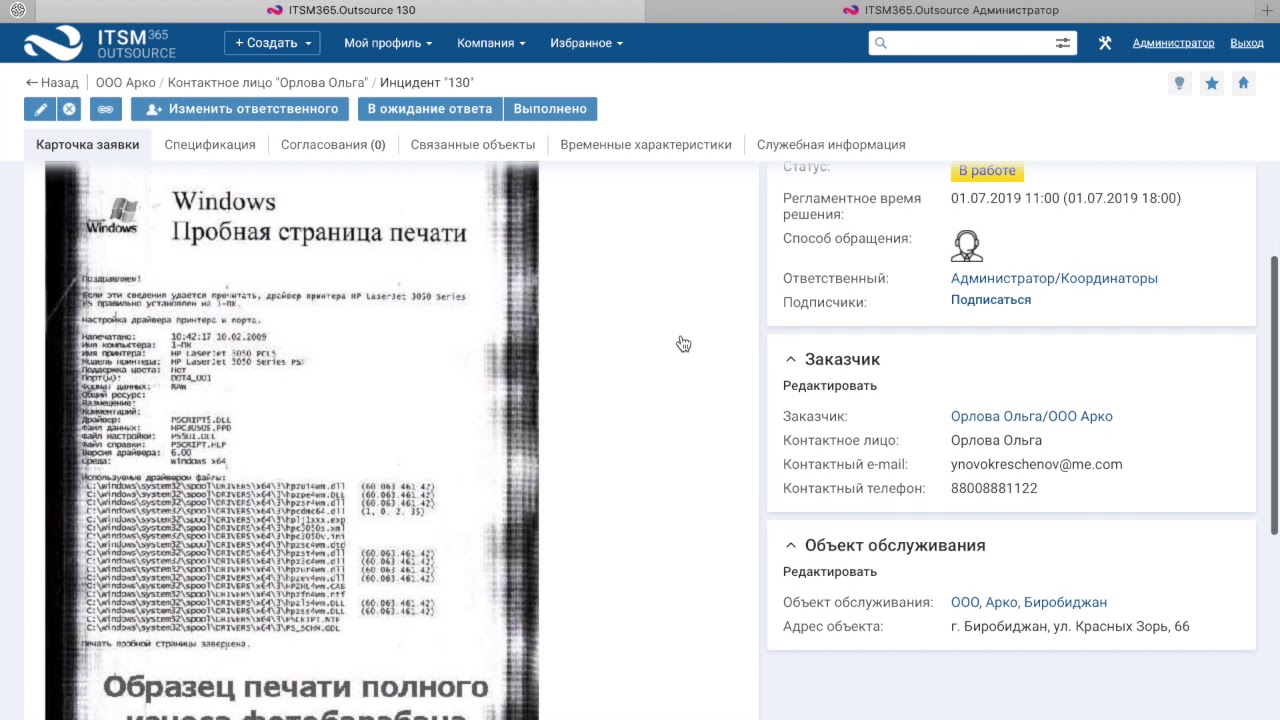Open the Создать dropdown

272,43
